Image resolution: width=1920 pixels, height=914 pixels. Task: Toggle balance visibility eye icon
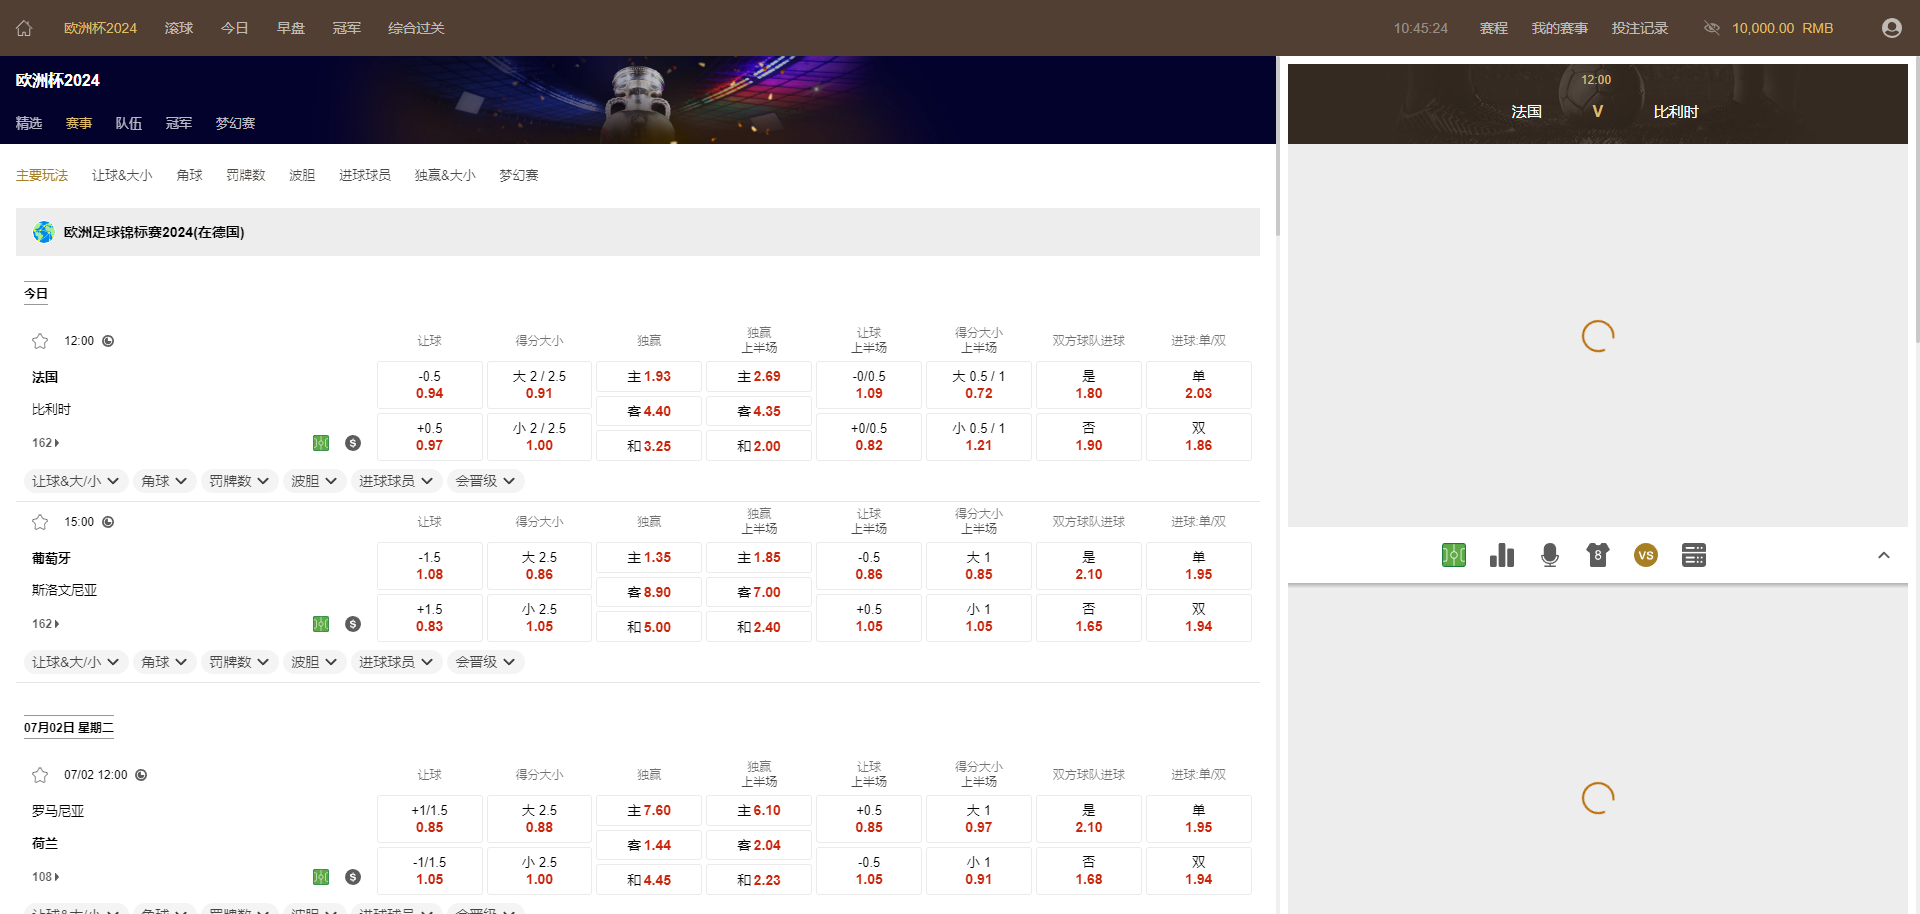click(1711, 28)
